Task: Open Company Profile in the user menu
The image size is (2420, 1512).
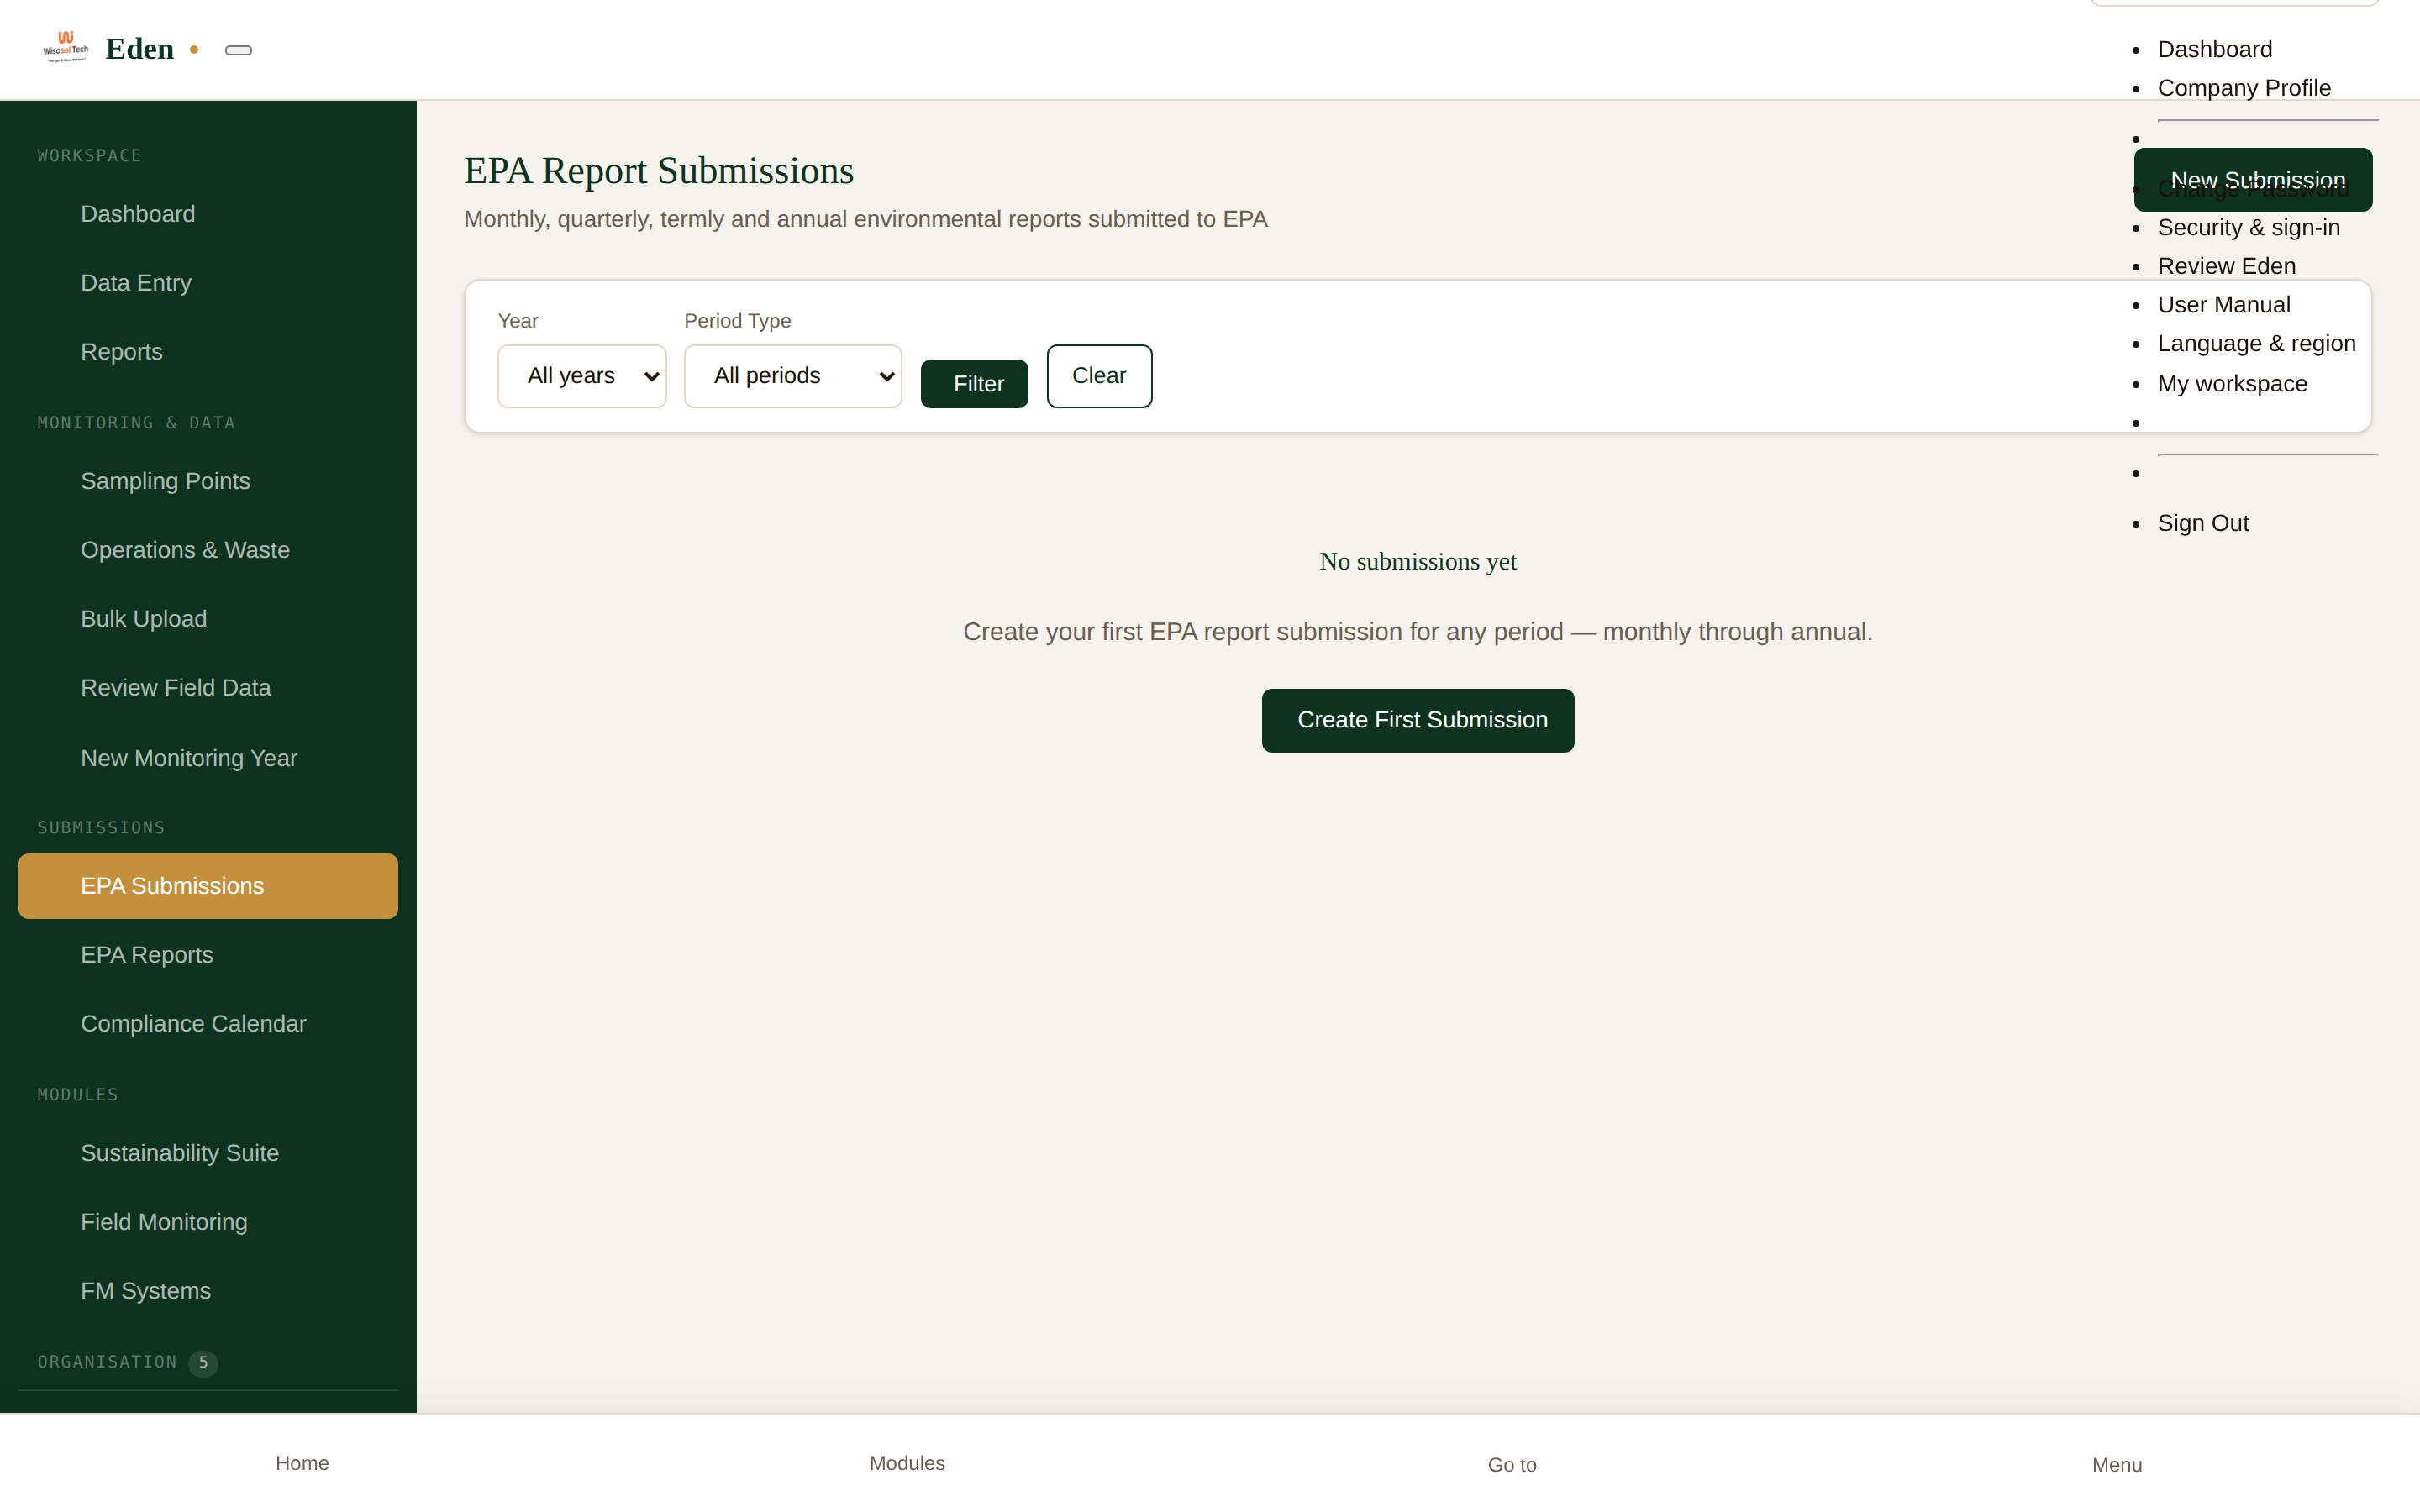Action: tap(2243, 88)
